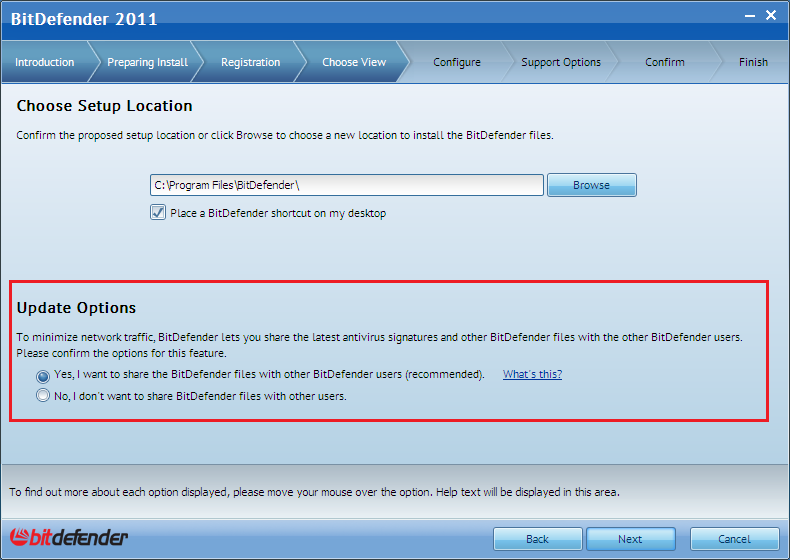Minimize the BitDefender 2011 window
Viewport: 790px width, 560px height.
[x=750, y=16]
